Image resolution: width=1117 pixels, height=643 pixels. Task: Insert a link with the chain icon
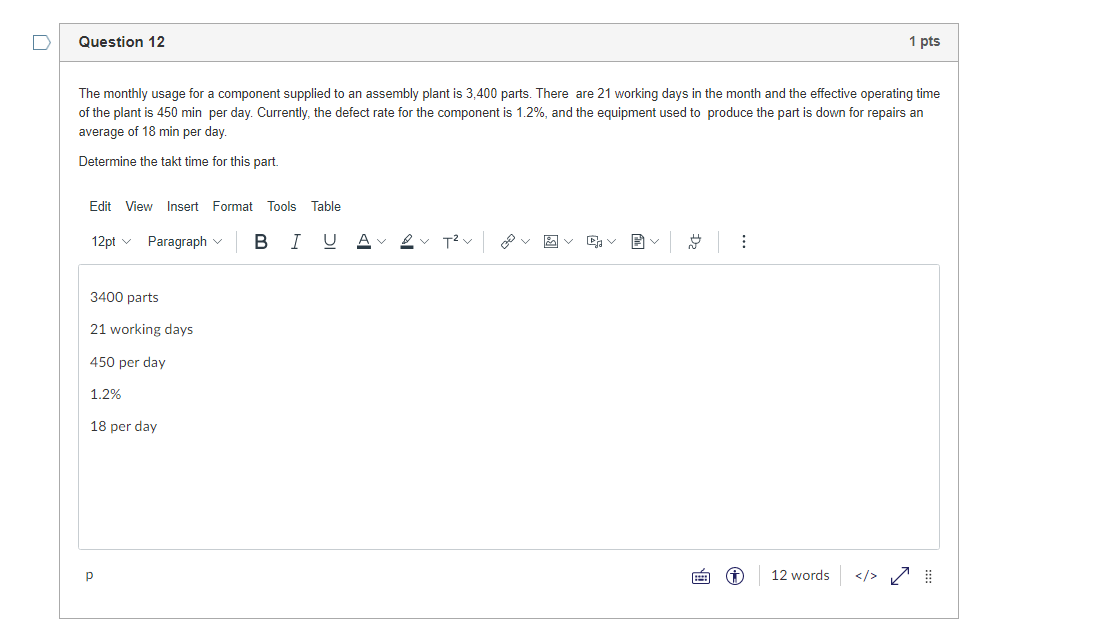(x=507, y=241)
